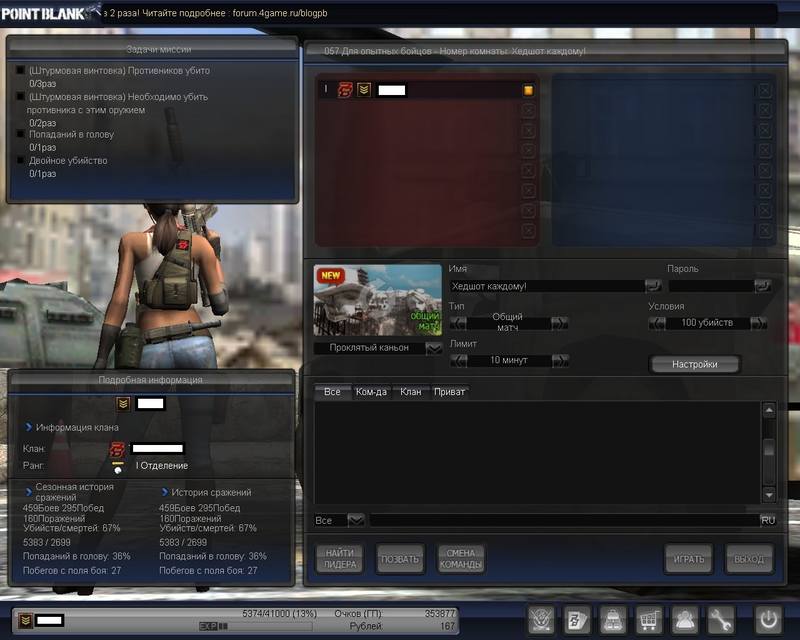
Task: Close the bottom slot in the red team panel
Action: [529, 230]
